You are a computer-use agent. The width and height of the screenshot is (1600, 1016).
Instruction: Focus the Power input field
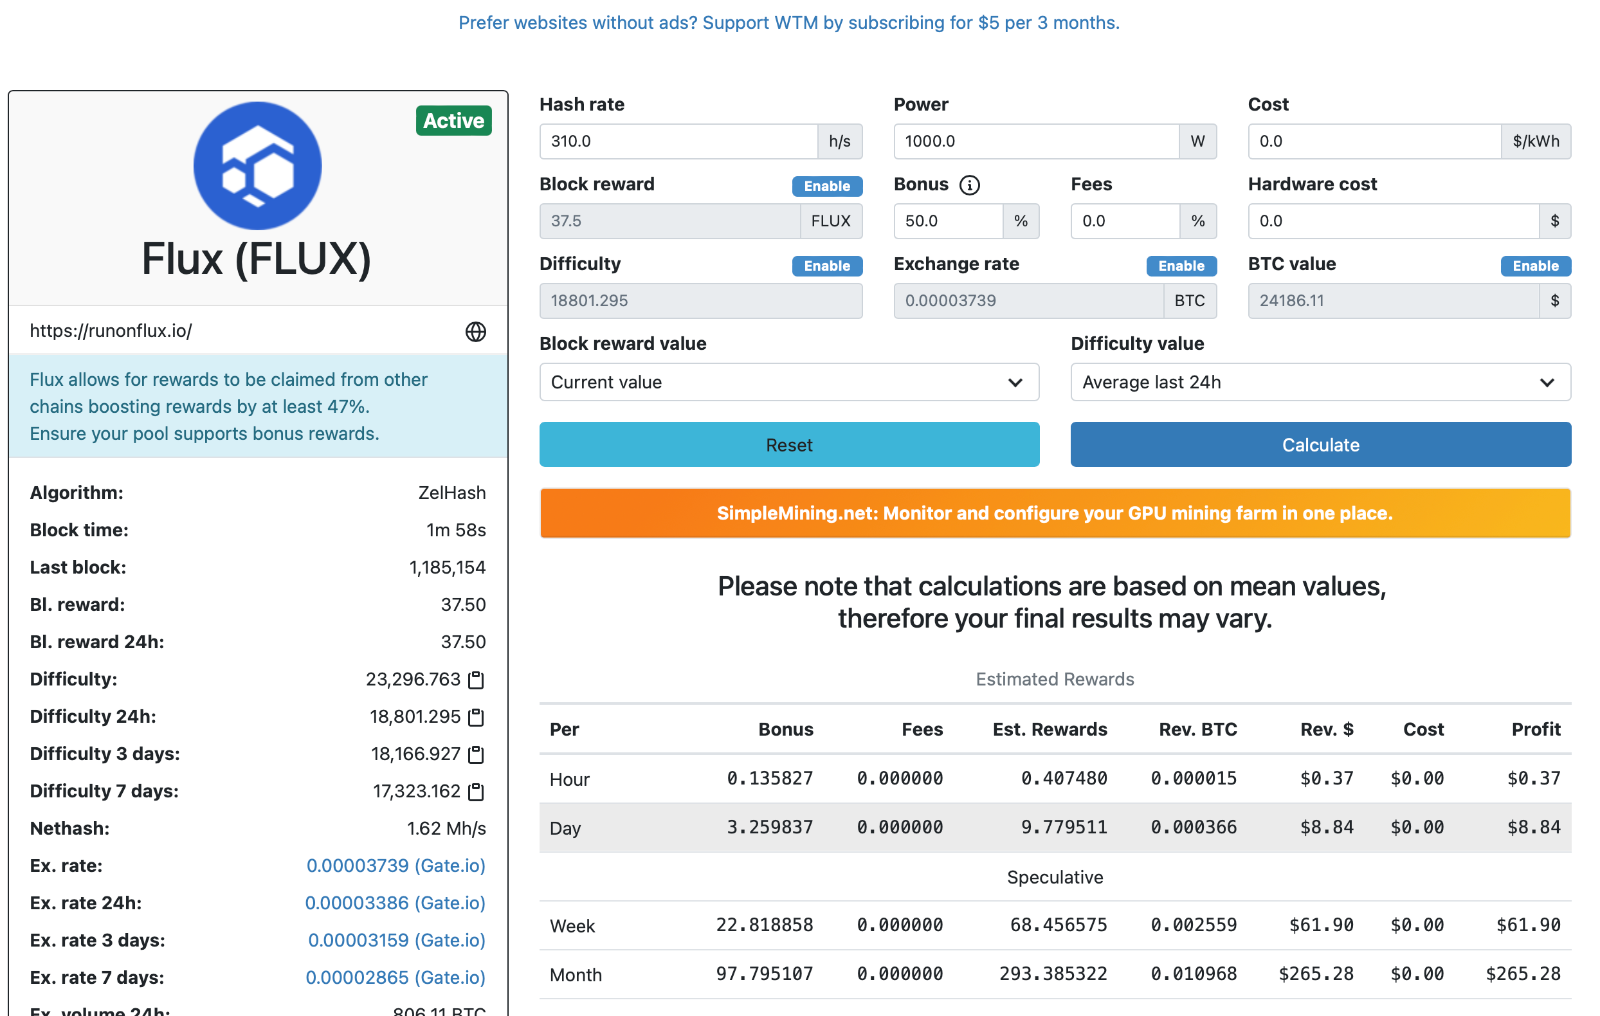tap(1036, 141)
